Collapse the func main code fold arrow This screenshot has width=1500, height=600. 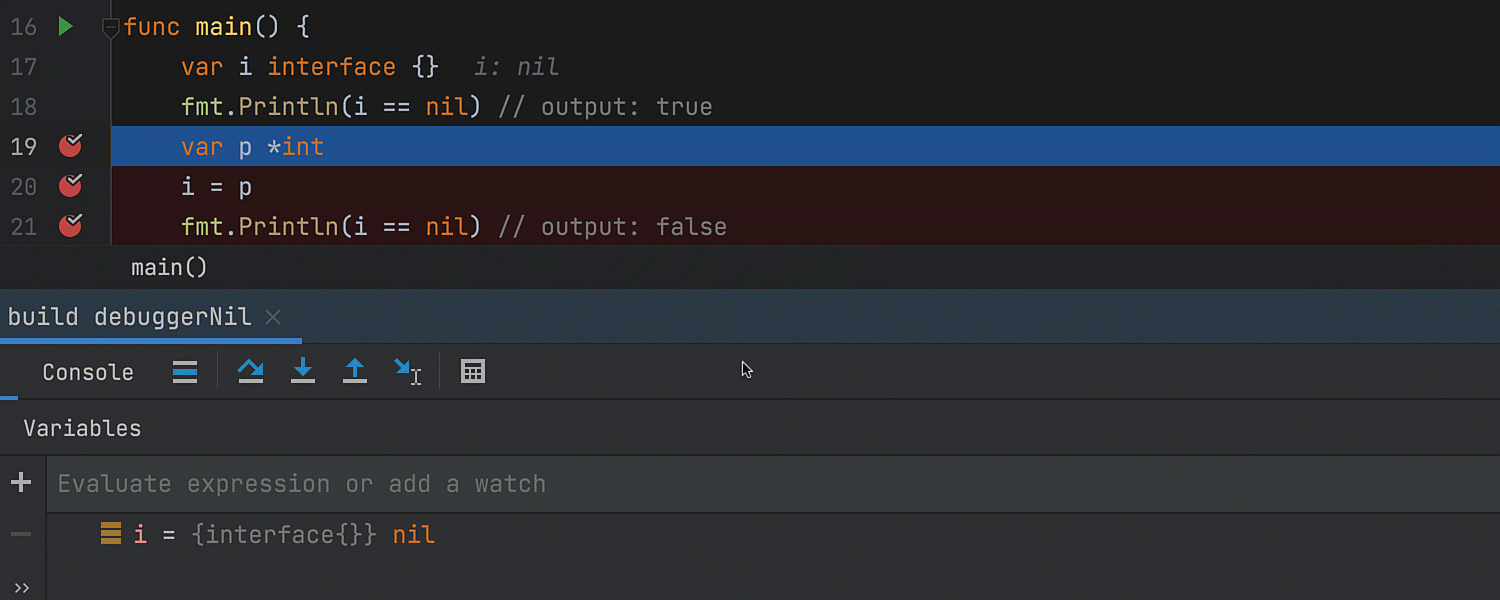tap(111, 28)
